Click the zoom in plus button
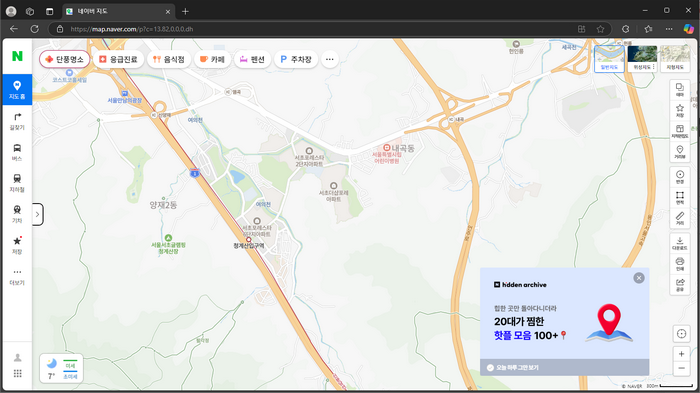This screenshot has width=700, height=393. coord(681,354)
